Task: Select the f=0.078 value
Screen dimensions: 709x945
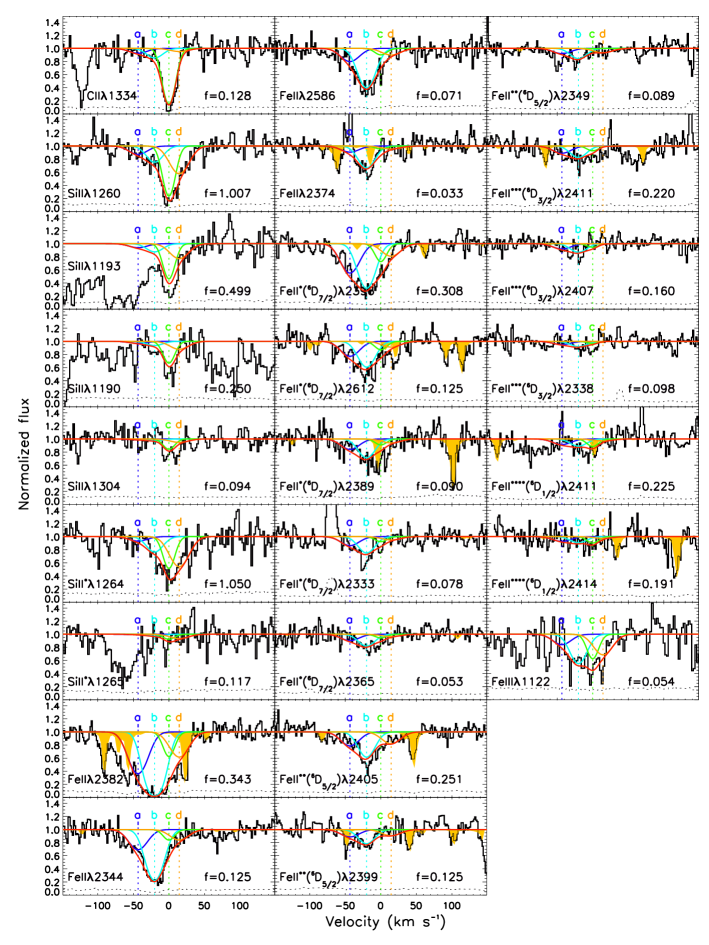Action: click(440, 583)
